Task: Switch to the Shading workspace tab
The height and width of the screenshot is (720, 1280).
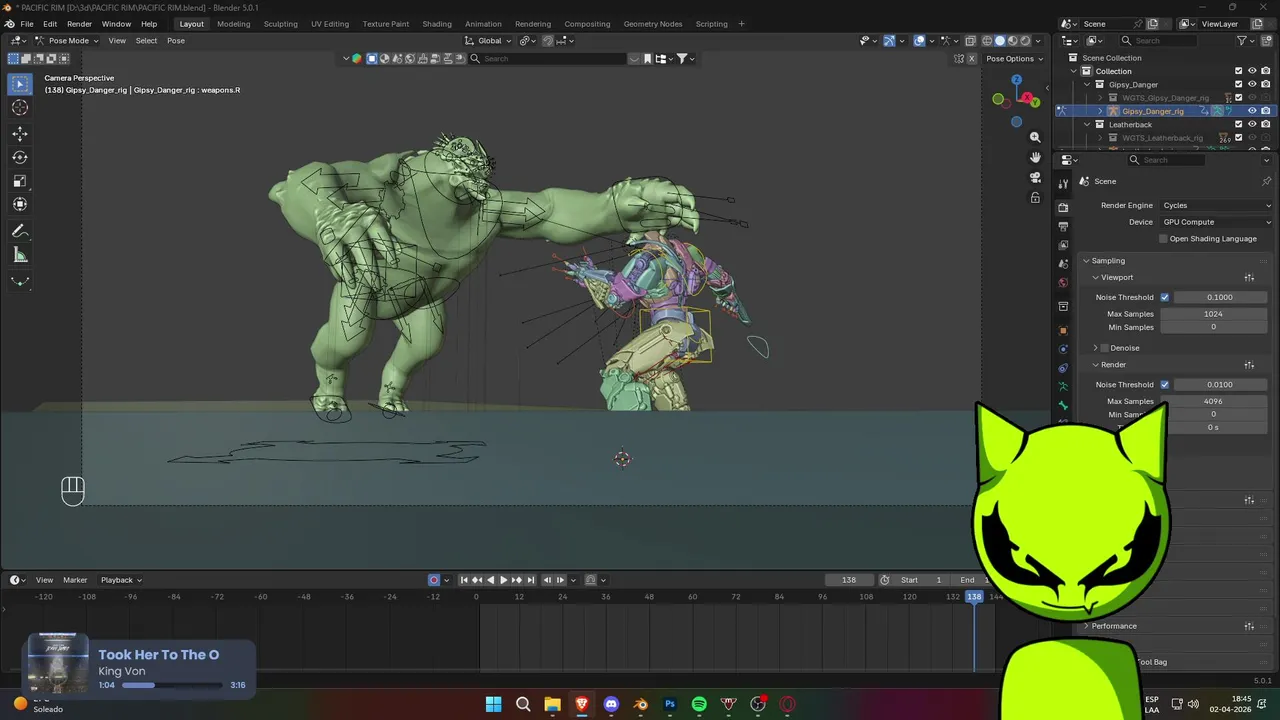Action: click(x=437, y=24)
